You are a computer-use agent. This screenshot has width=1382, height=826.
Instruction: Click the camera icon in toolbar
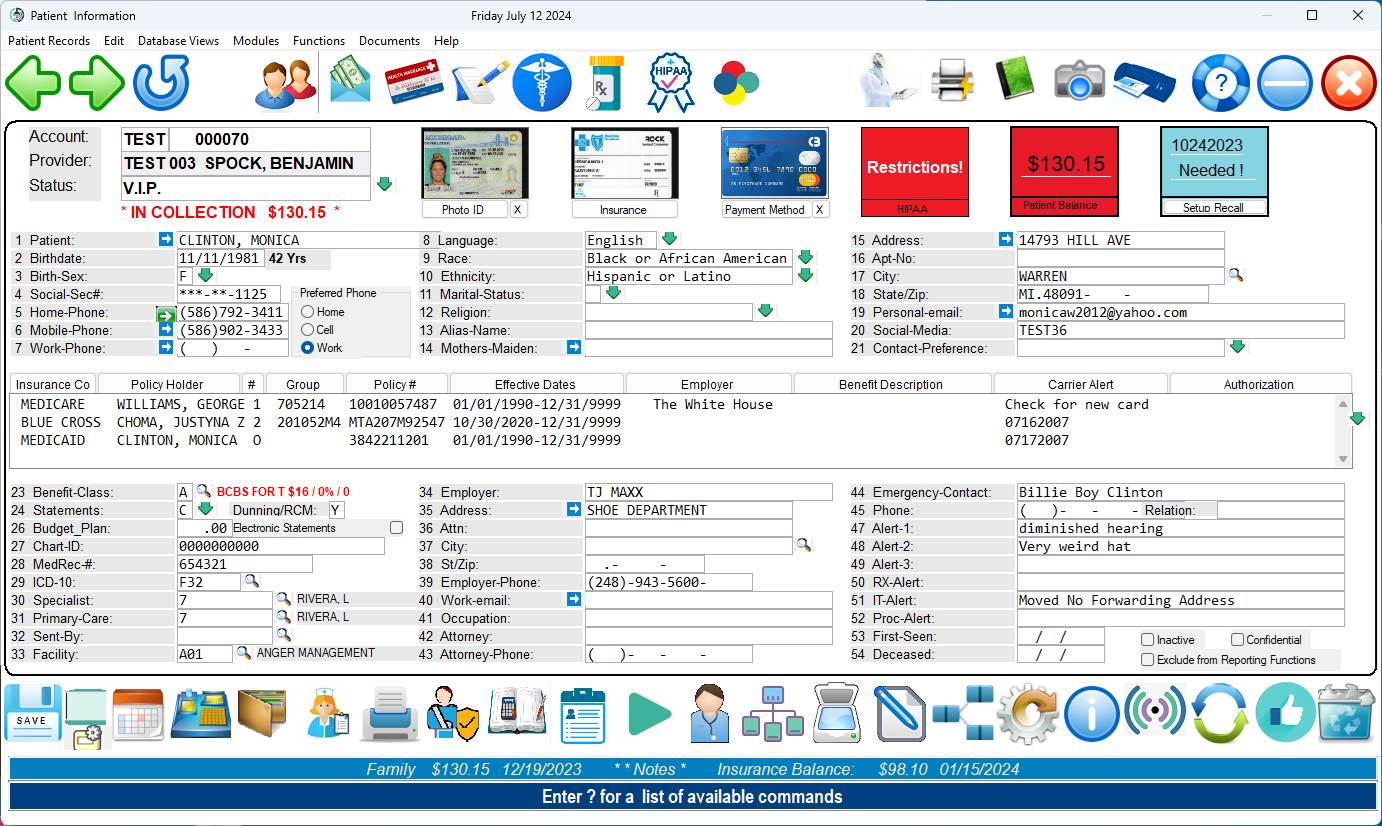click(1079, 83)
